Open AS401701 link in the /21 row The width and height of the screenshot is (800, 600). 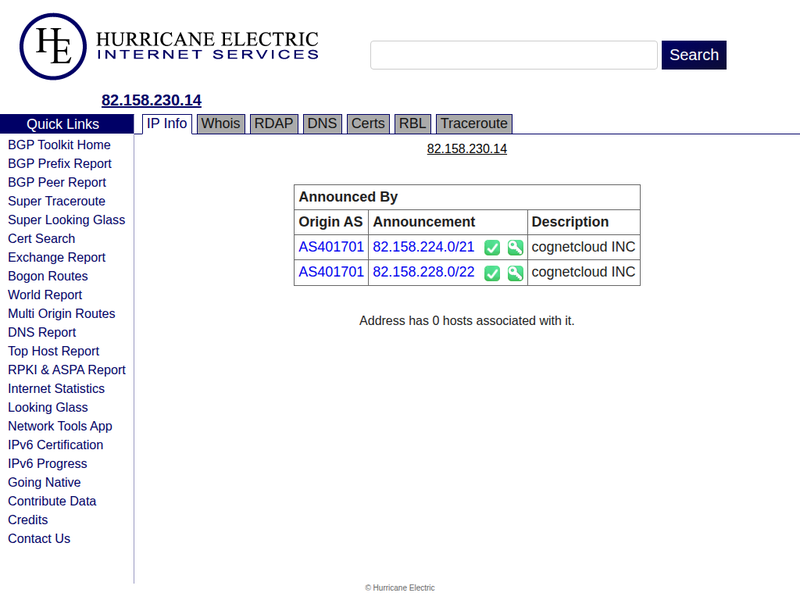[331, 247]
